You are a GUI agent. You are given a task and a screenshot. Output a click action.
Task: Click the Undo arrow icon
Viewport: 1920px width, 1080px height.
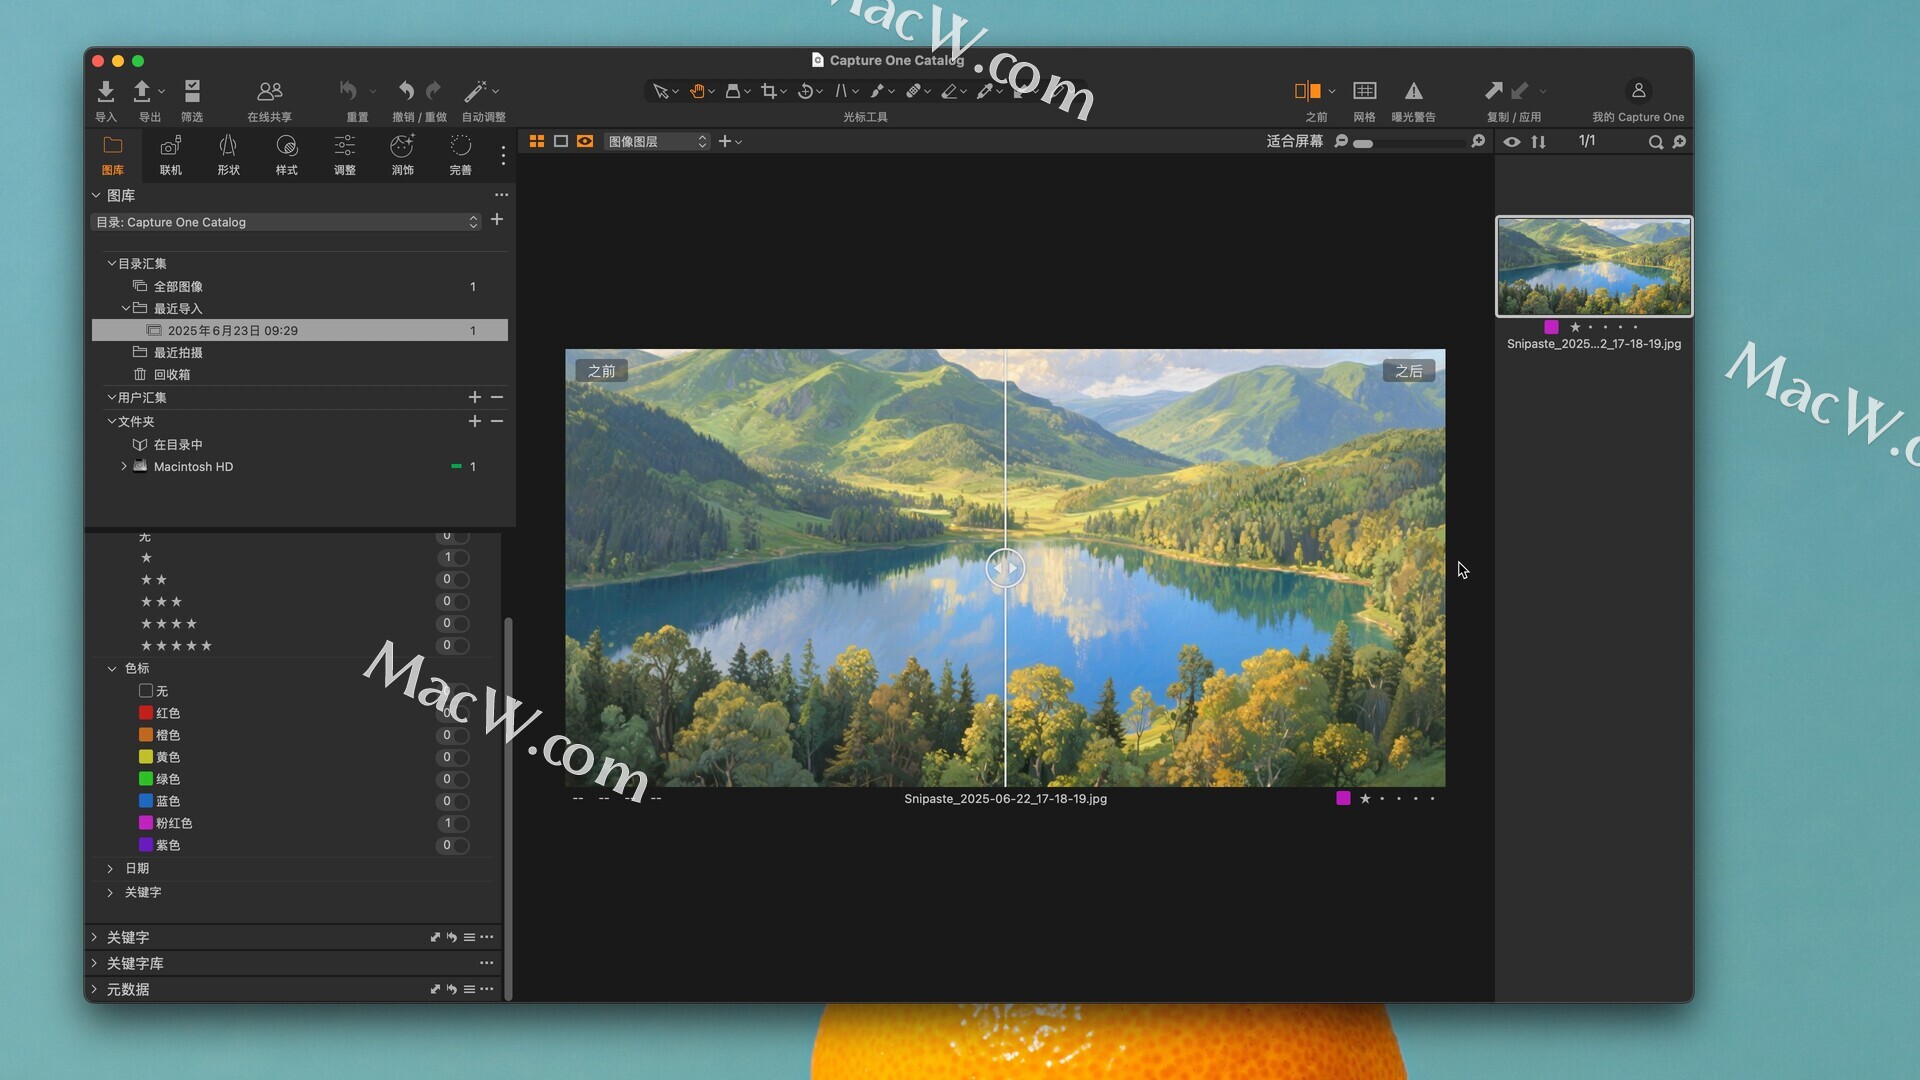406,91
